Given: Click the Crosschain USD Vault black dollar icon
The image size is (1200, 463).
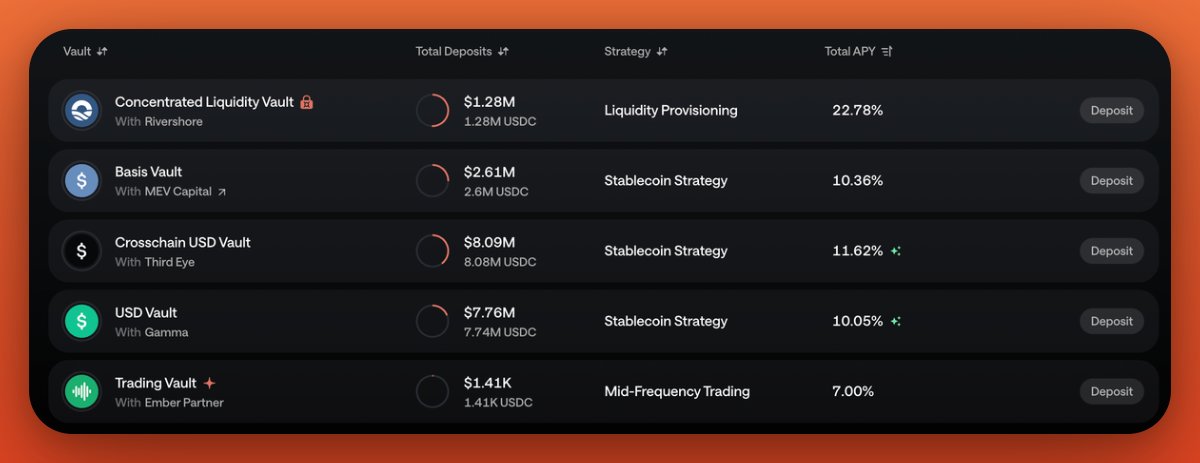Looking at the screenshot, I should [x=81, y=251].
